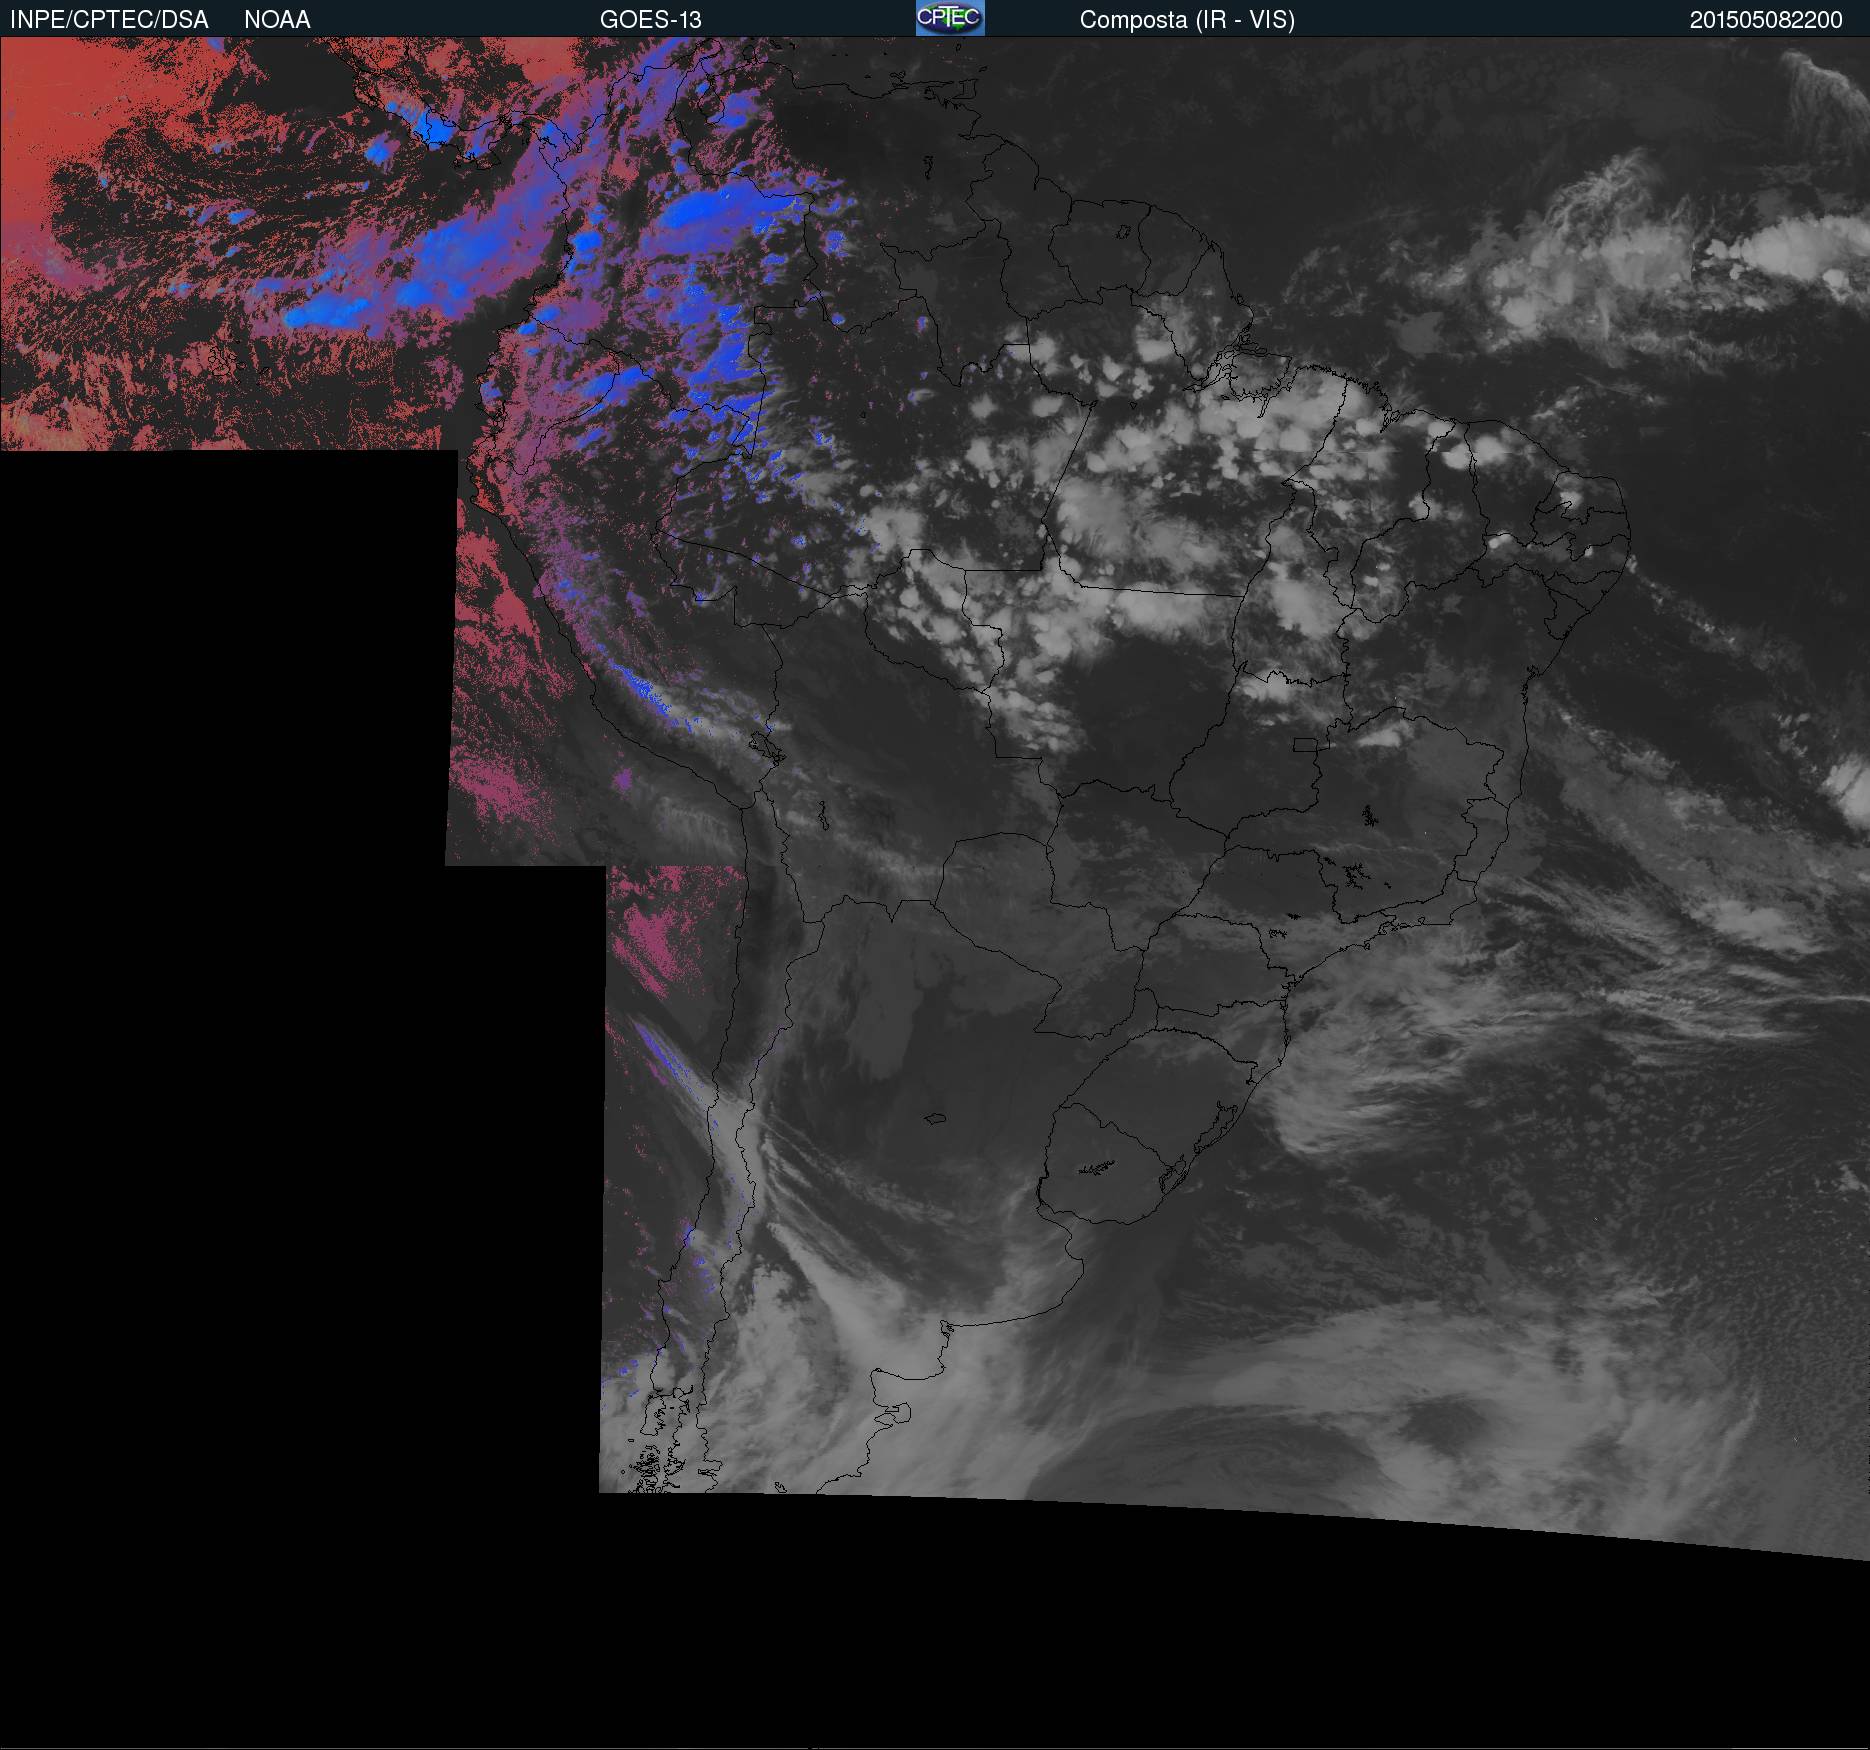Click the CPTEC logo in the header

point(950,18)
